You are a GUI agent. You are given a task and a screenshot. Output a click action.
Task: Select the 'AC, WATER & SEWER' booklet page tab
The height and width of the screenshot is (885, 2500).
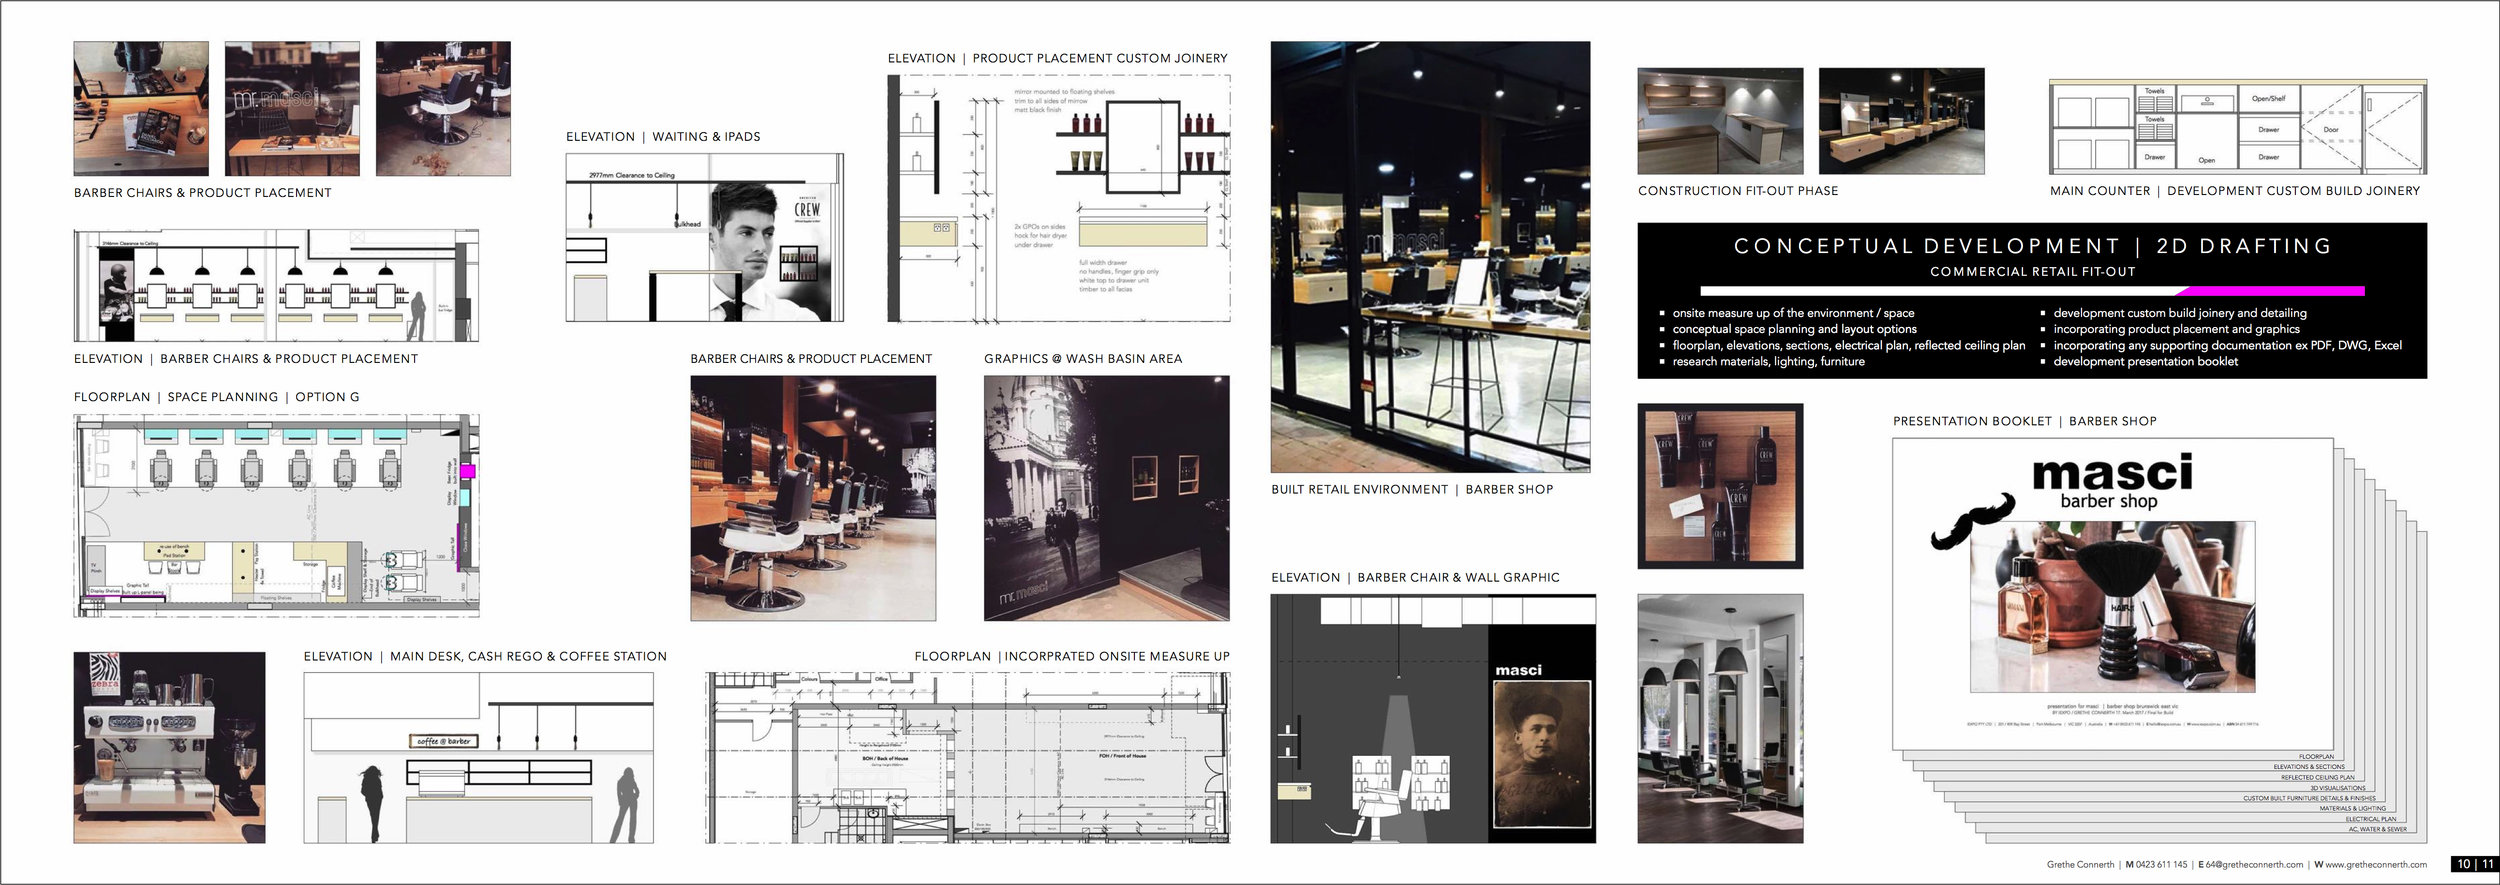tap(2377, 829)
